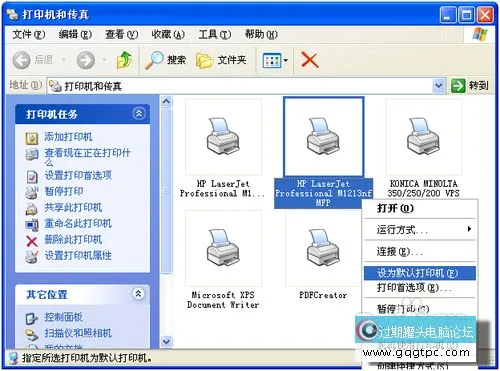Open the Search (搜索) toolbar button
Image resolution: width=500 pixels, height=371 pixels.
coord(165,60)
